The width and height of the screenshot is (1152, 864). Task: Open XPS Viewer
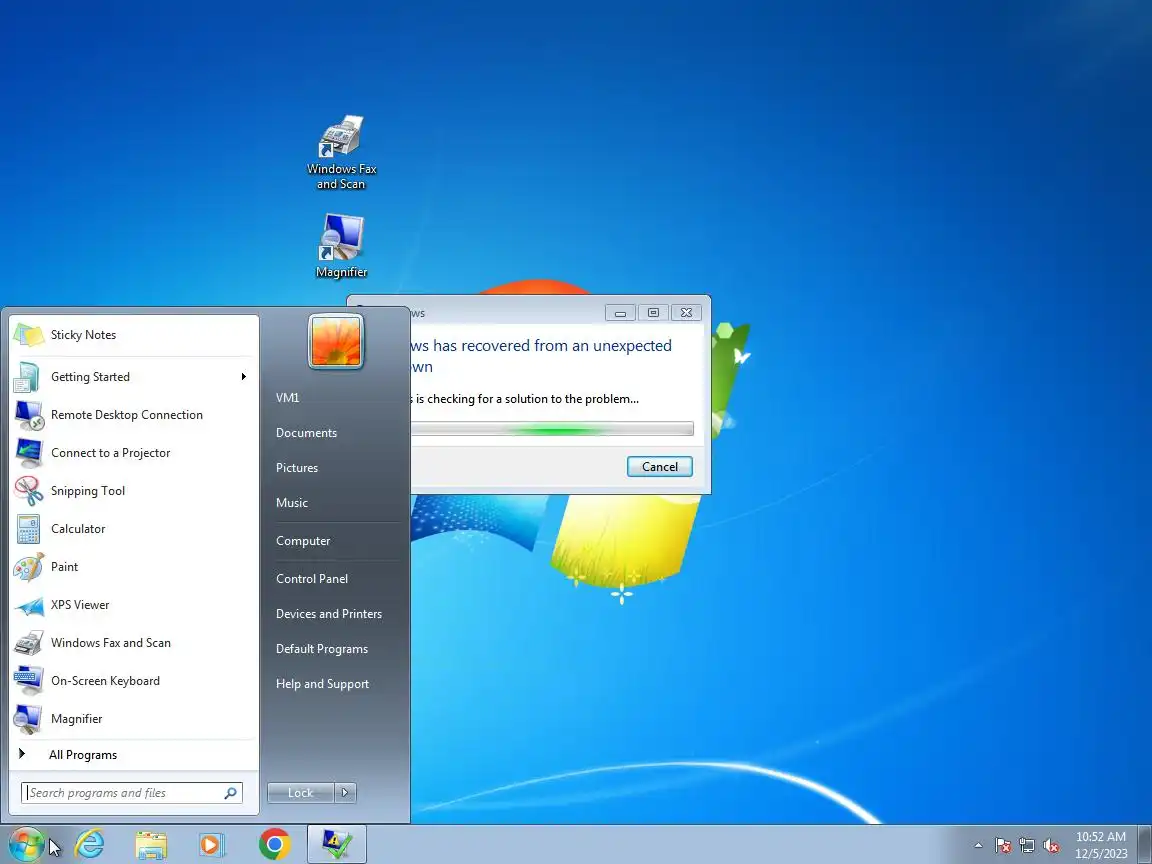(134, 605)
